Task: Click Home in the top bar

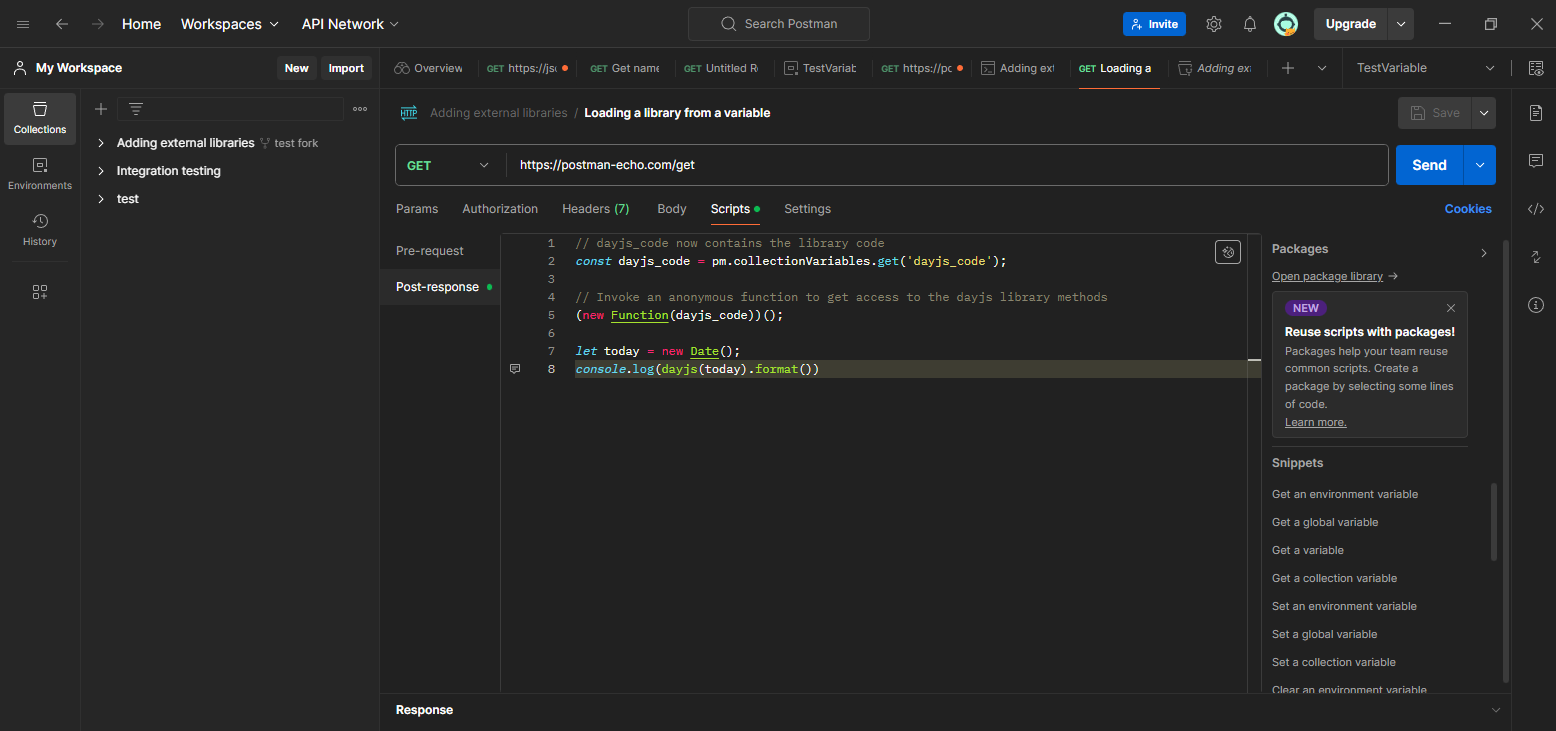Action: tap(141, 24)
